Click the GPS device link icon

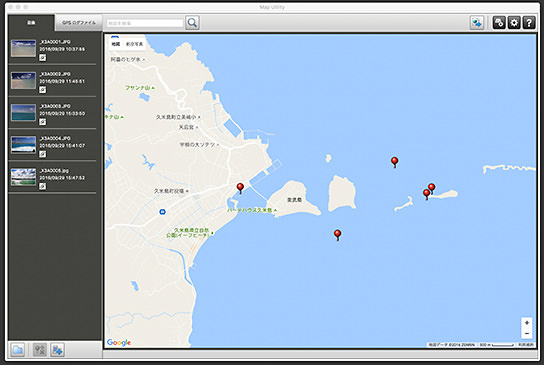pos(499,23)
